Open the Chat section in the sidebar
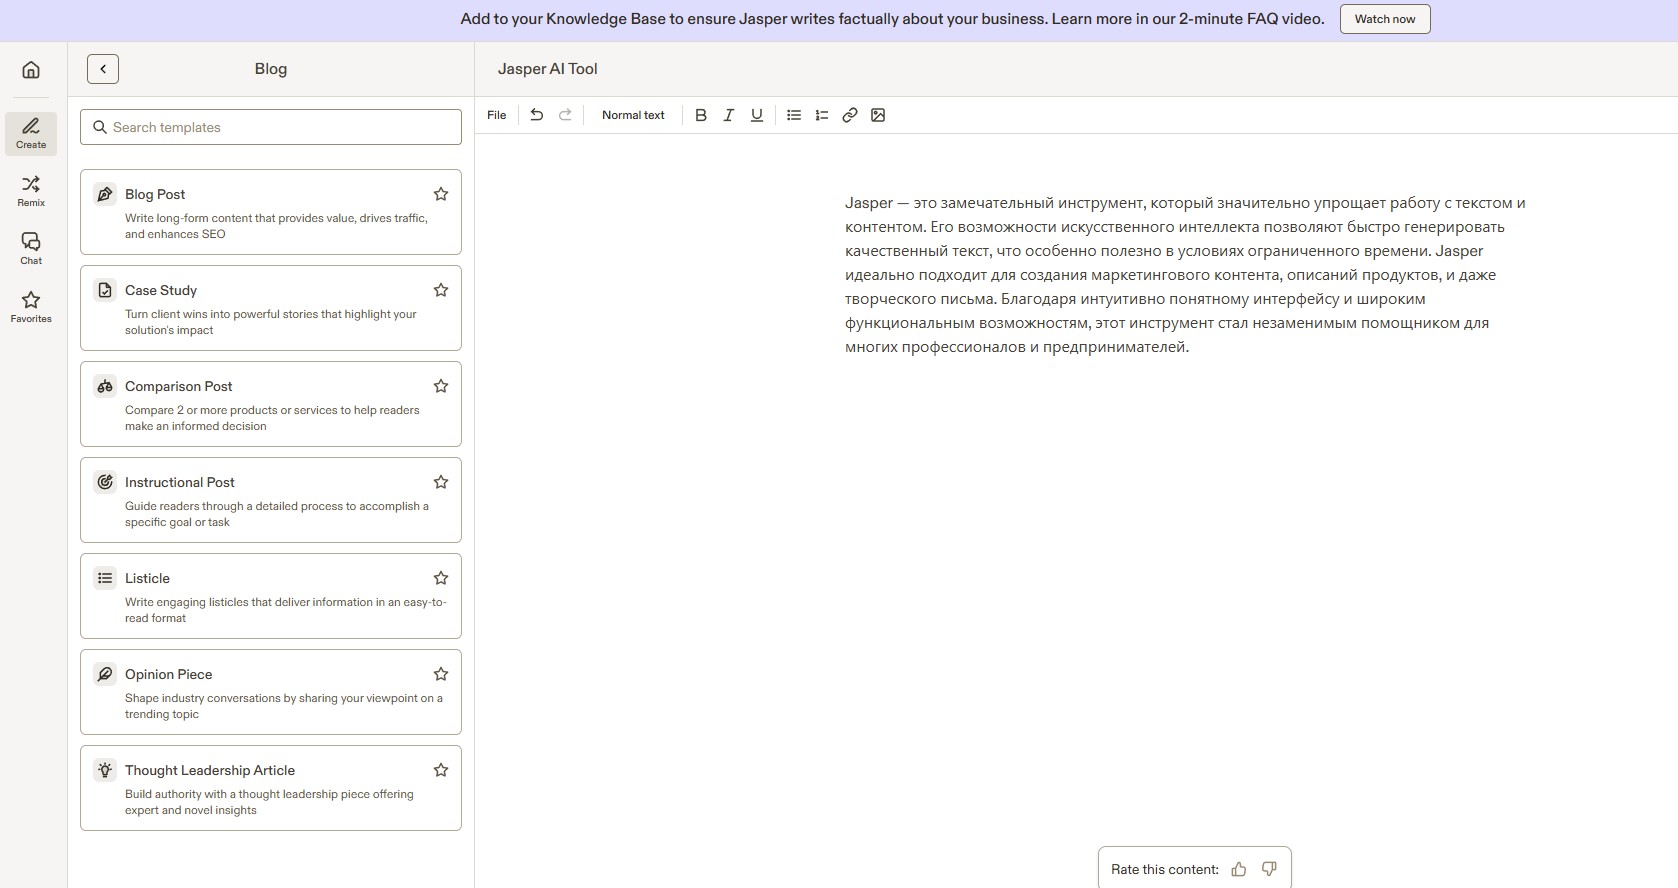Screen dimensions: 1678x888 coord(31,249)
